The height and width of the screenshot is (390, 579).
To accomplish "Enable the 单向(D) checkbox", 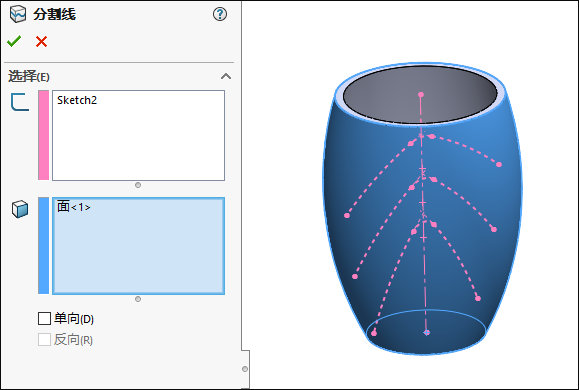I will (44, 318).
